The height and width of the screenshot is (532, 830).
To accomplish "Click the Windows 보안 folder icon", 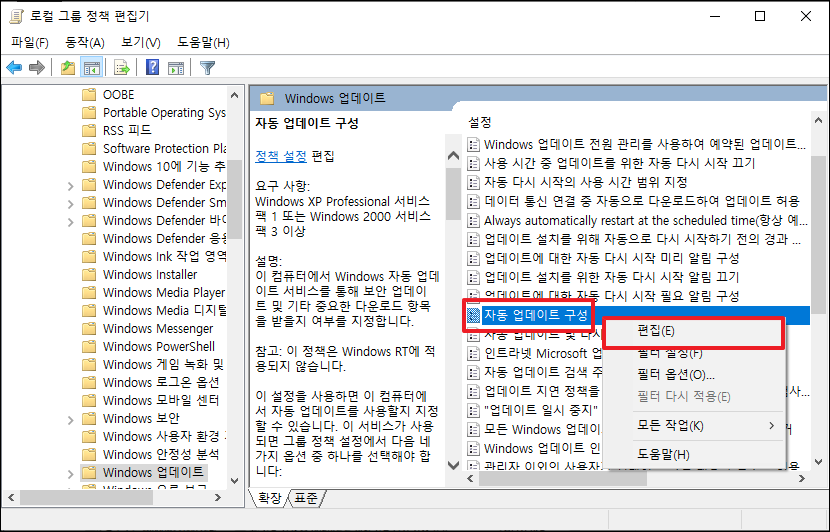I will click(89, 418).
